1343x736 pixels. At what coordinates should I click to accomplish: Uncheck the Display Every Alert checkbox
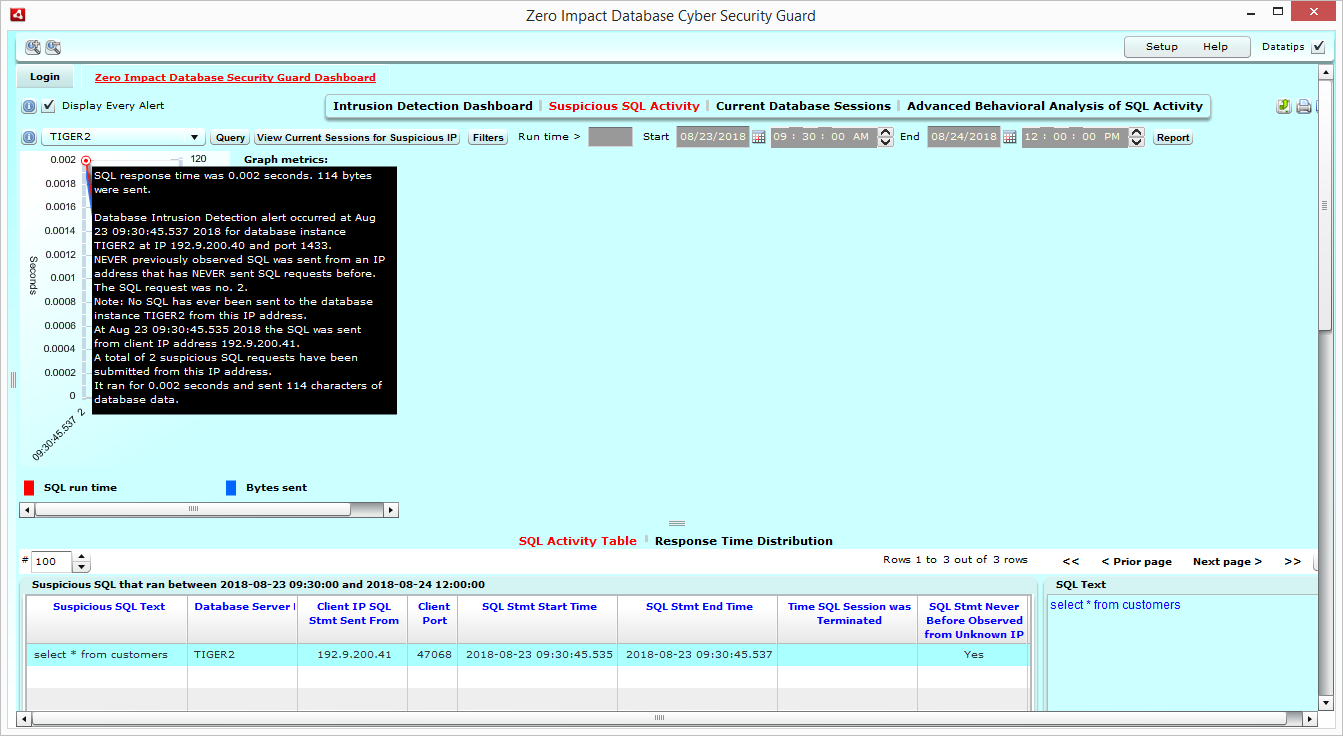pyautogui.click(x=49, y=106)
